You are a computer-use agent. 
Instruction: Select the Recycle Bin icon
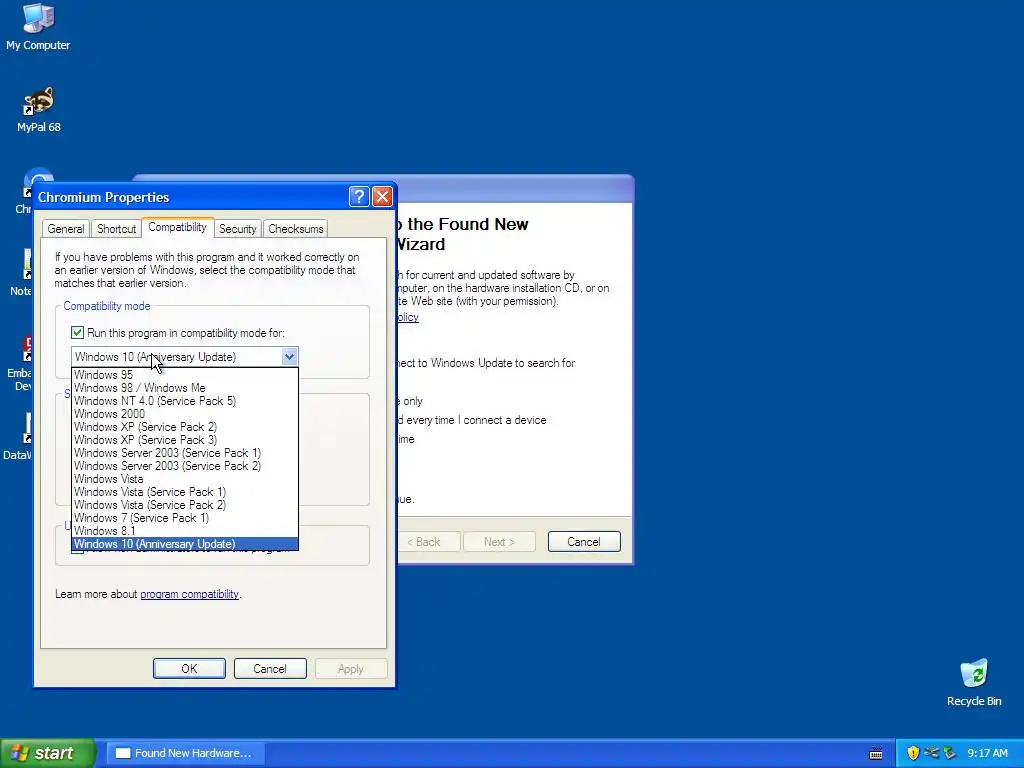coord(974,682)
